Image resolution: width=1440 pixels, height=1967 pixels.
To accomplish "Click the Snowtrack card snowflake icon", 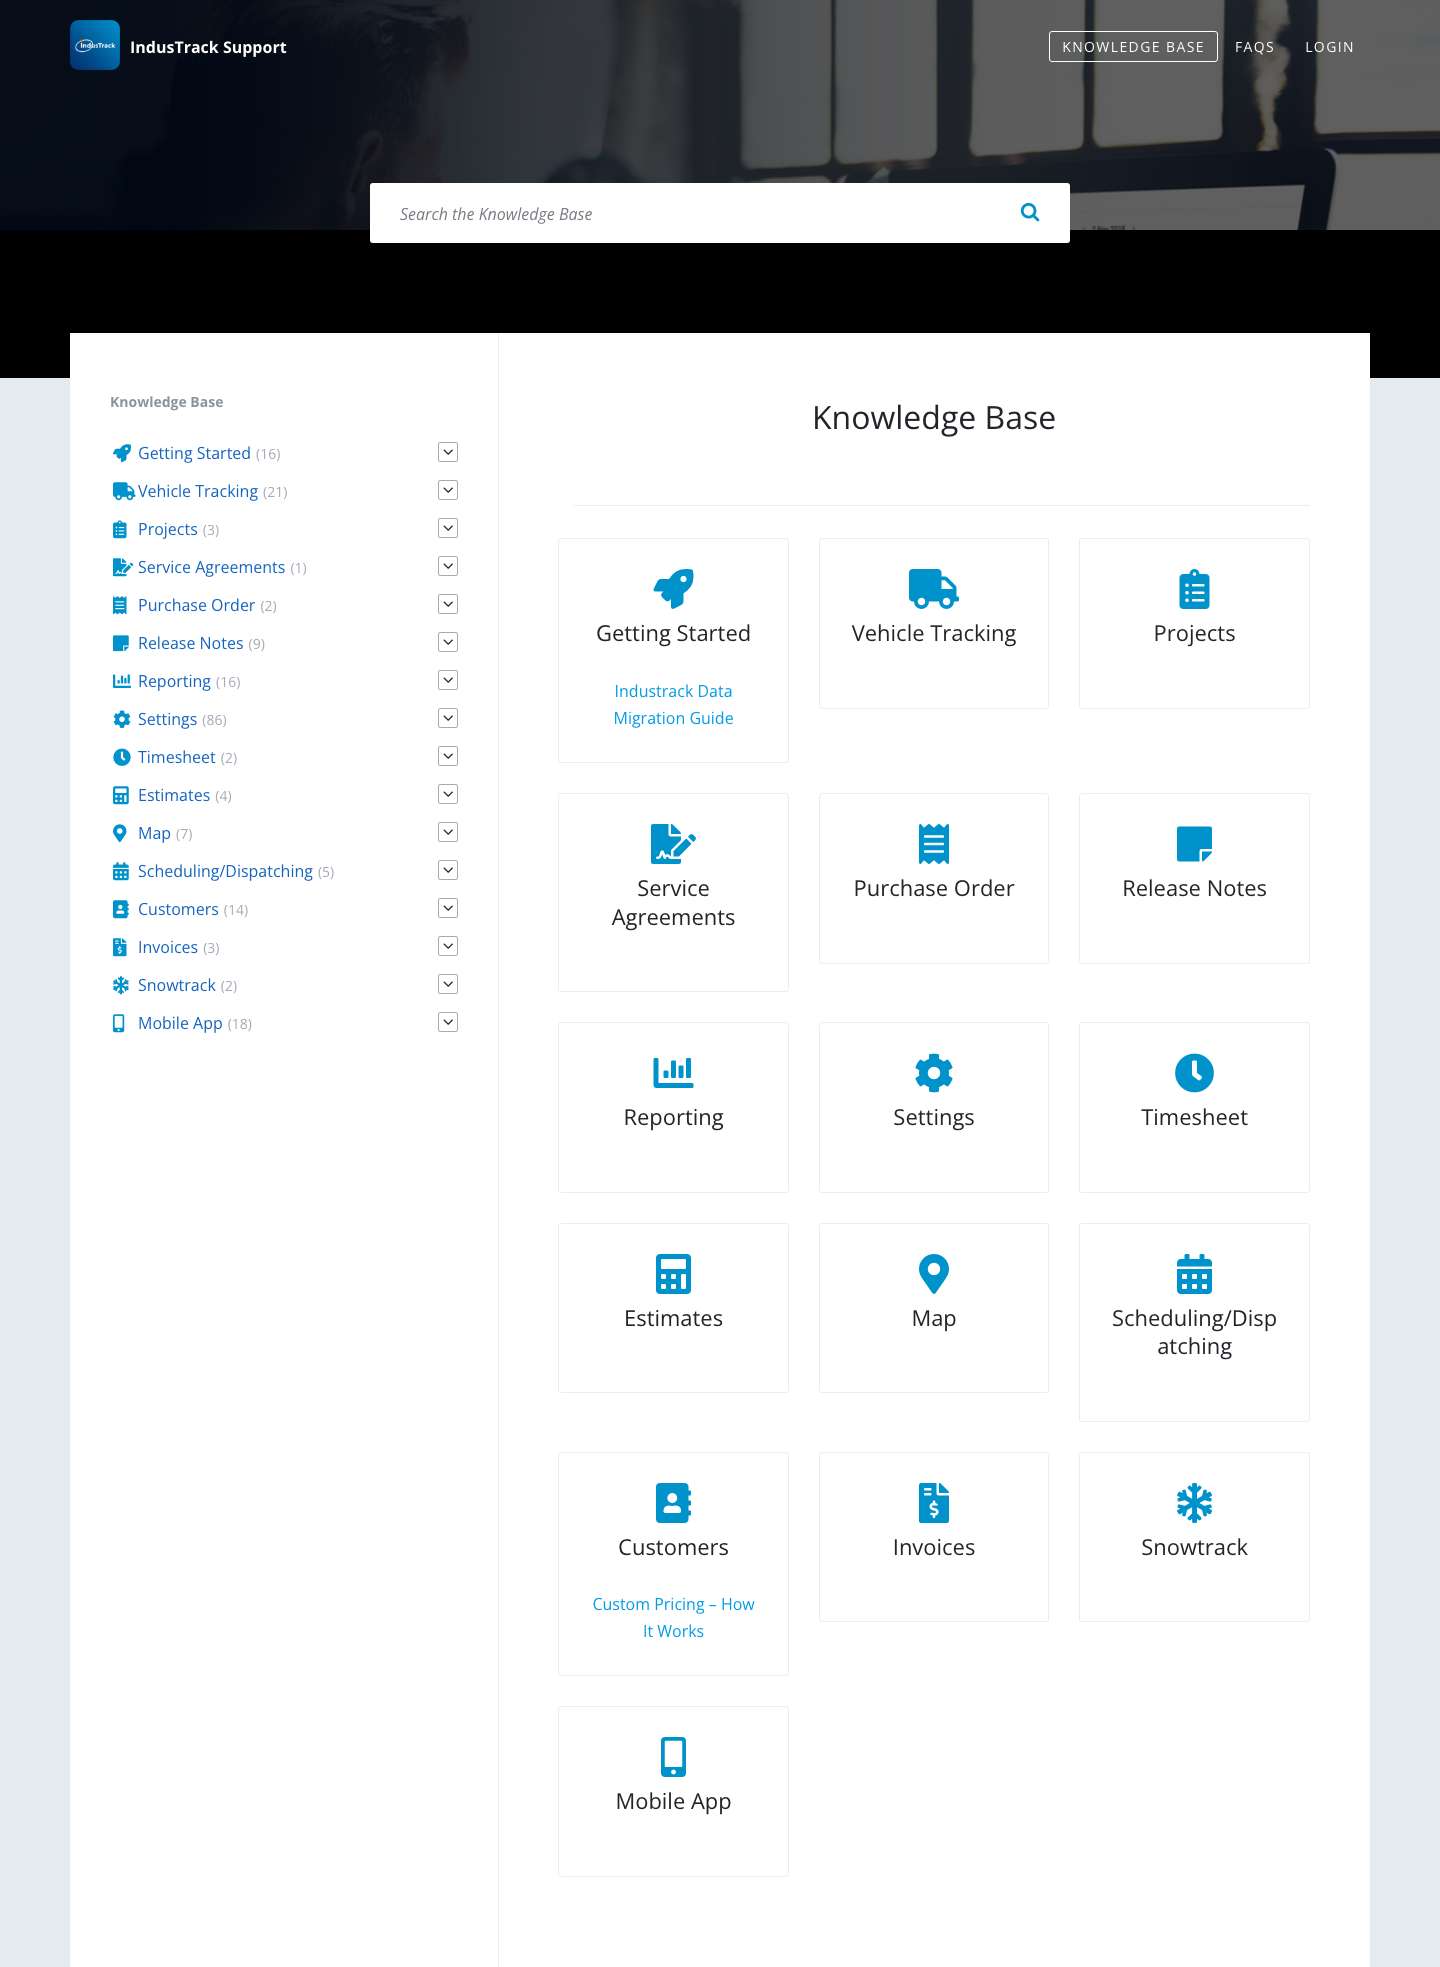I will pyautogui.click(x=1194, y=1502).
